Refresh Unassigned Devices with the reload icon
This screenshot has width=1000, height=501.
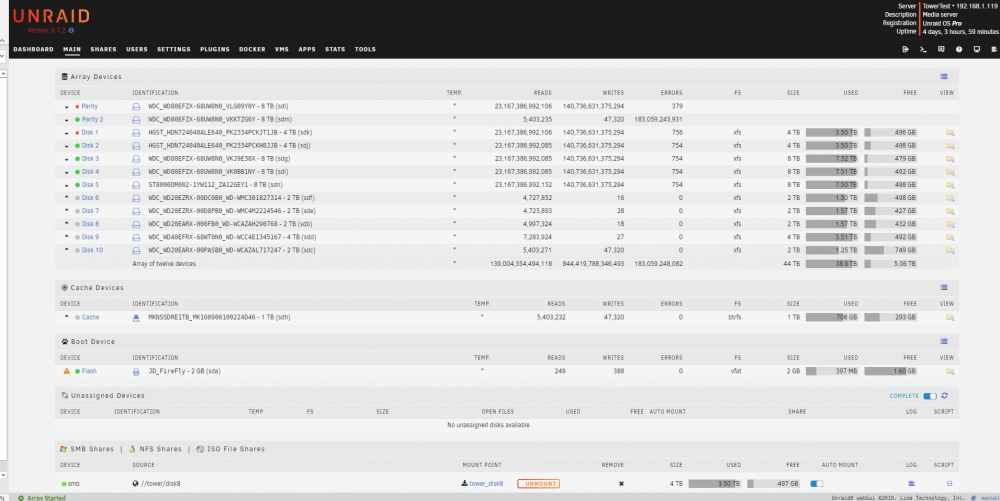[x=945, y=396]
